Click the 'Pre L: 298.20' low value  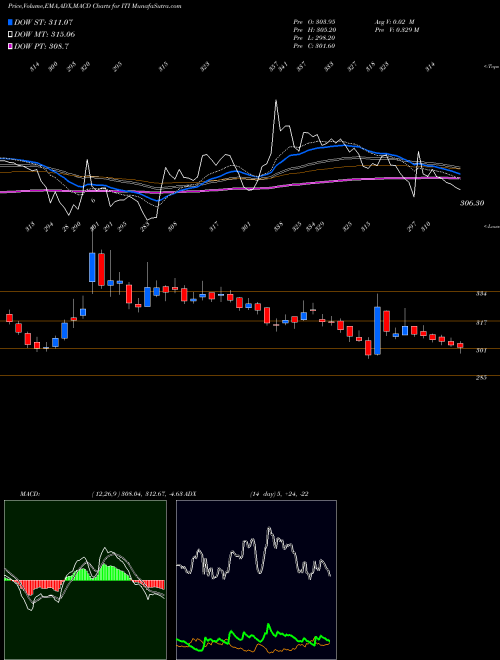coord(314,38)
